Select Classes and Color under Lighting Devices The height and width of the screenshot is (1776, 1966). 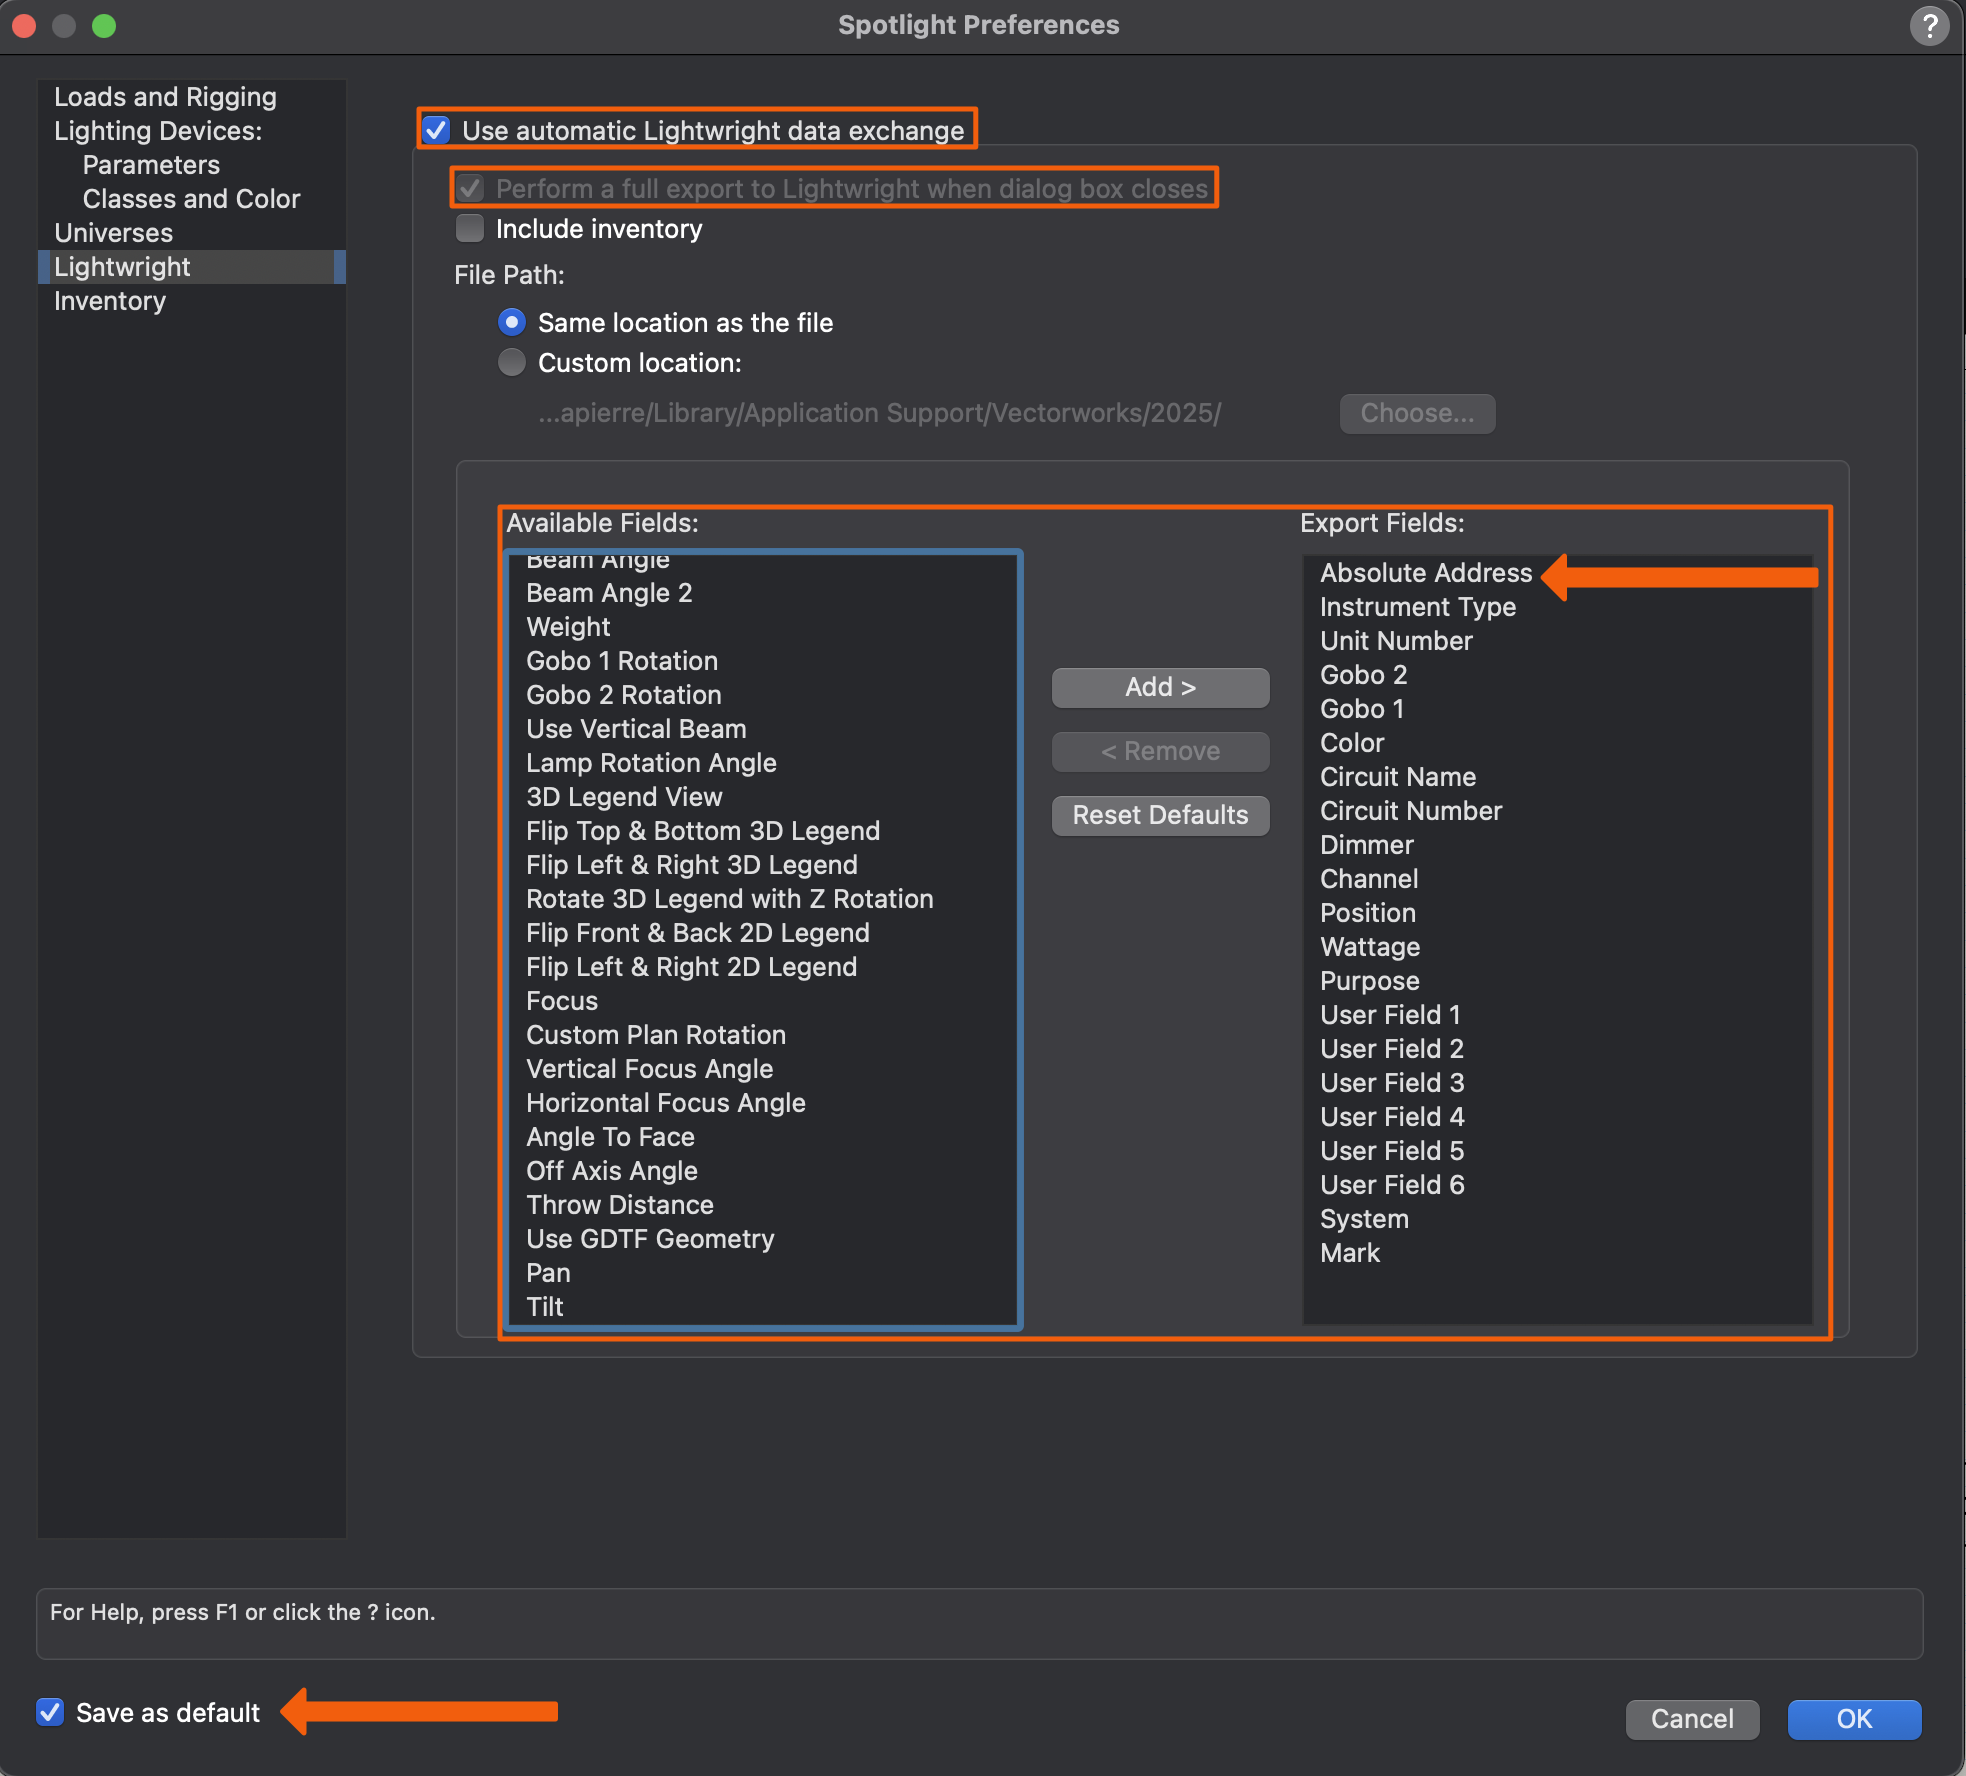coord(191,199)
